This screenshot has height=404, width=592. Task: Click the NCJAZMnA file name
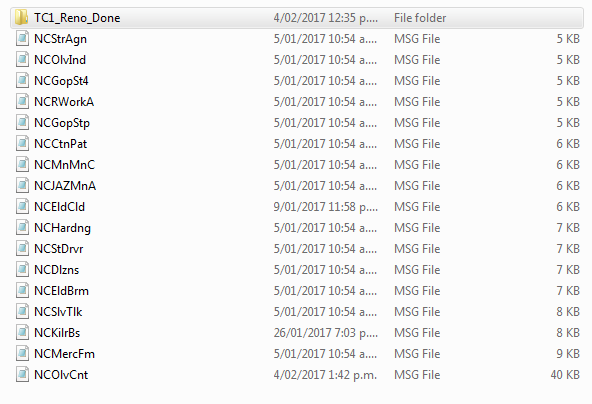(65, 186)
